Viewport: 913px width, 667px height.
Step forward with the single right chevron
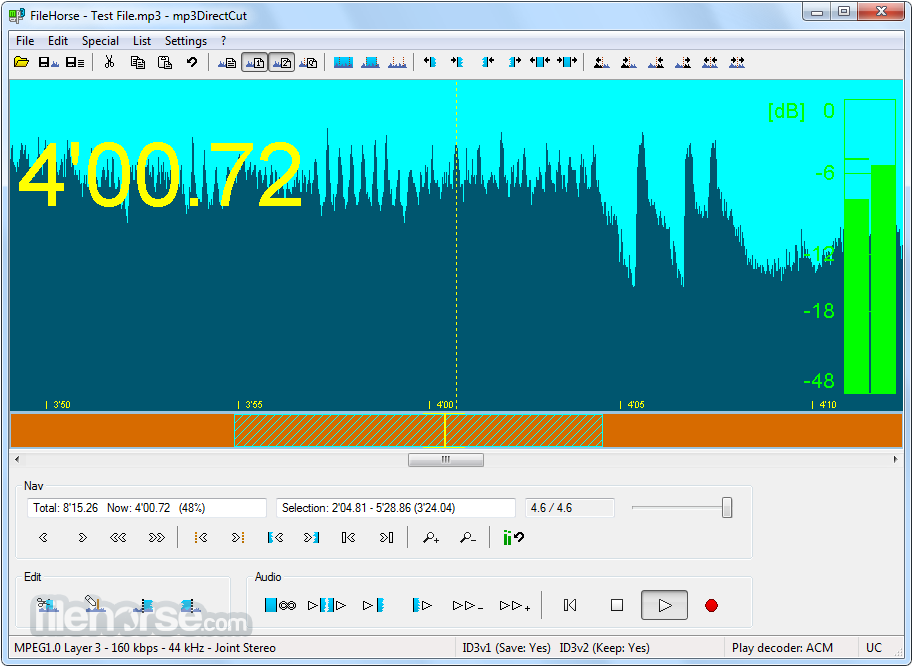click(82, 538)
